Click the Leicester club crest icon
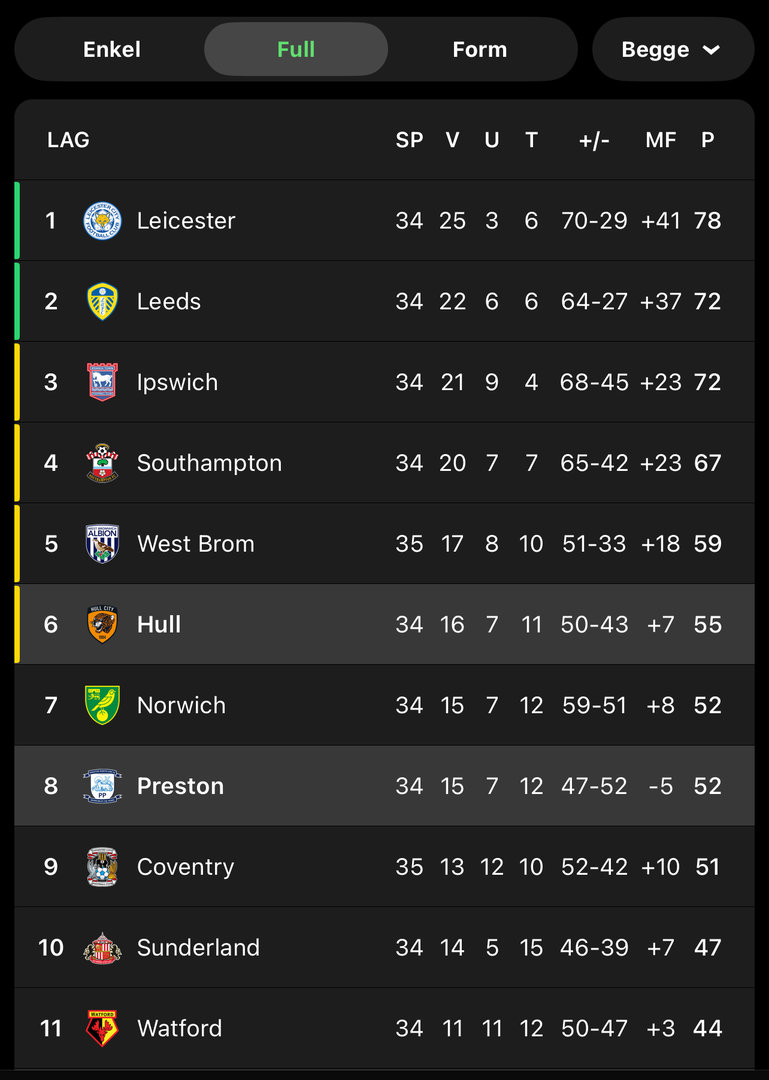This screenshot has height=1080, width=769. point(102,220)
